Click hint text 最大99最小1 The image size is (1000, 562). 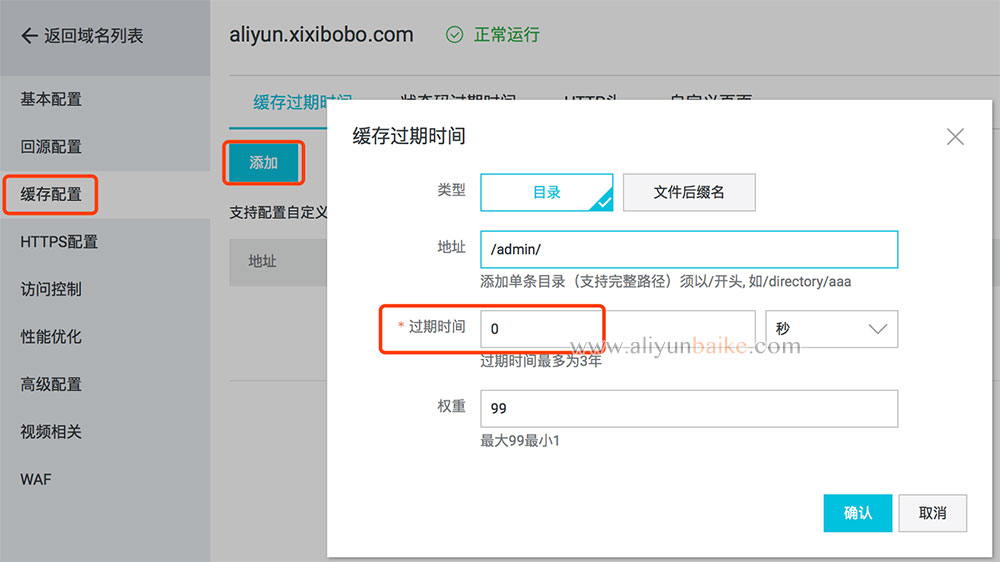520,441
